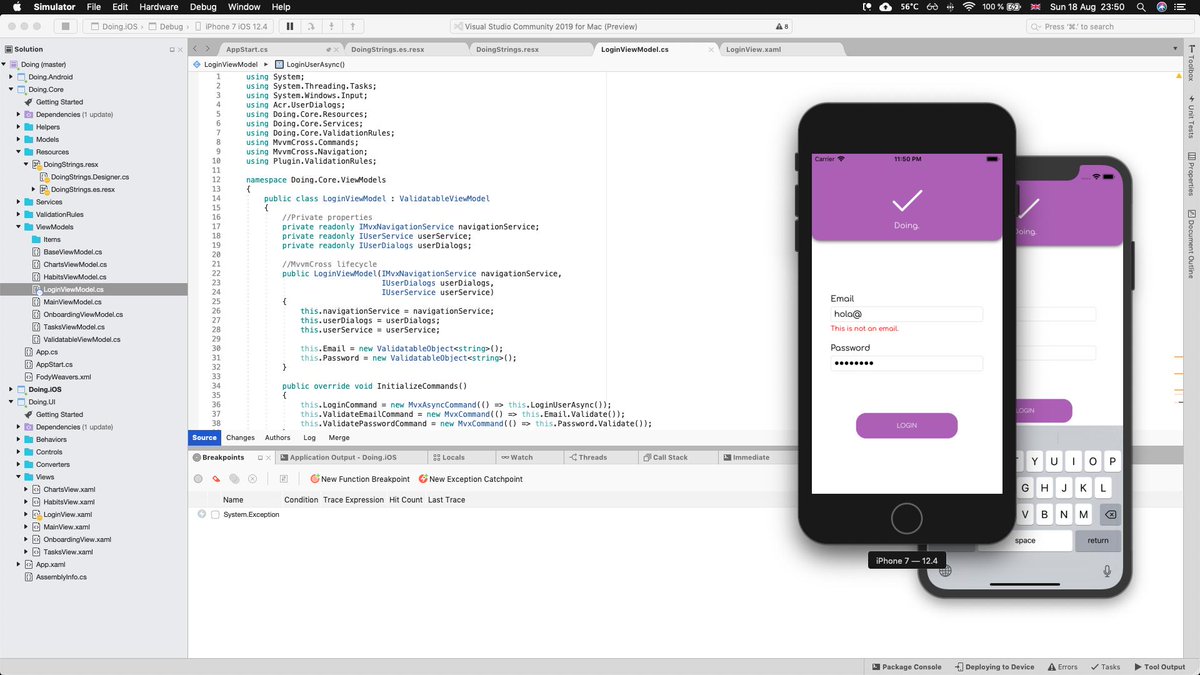
Task: Toggle the System.Exception breakpoint checkbox
Action: 215,514
